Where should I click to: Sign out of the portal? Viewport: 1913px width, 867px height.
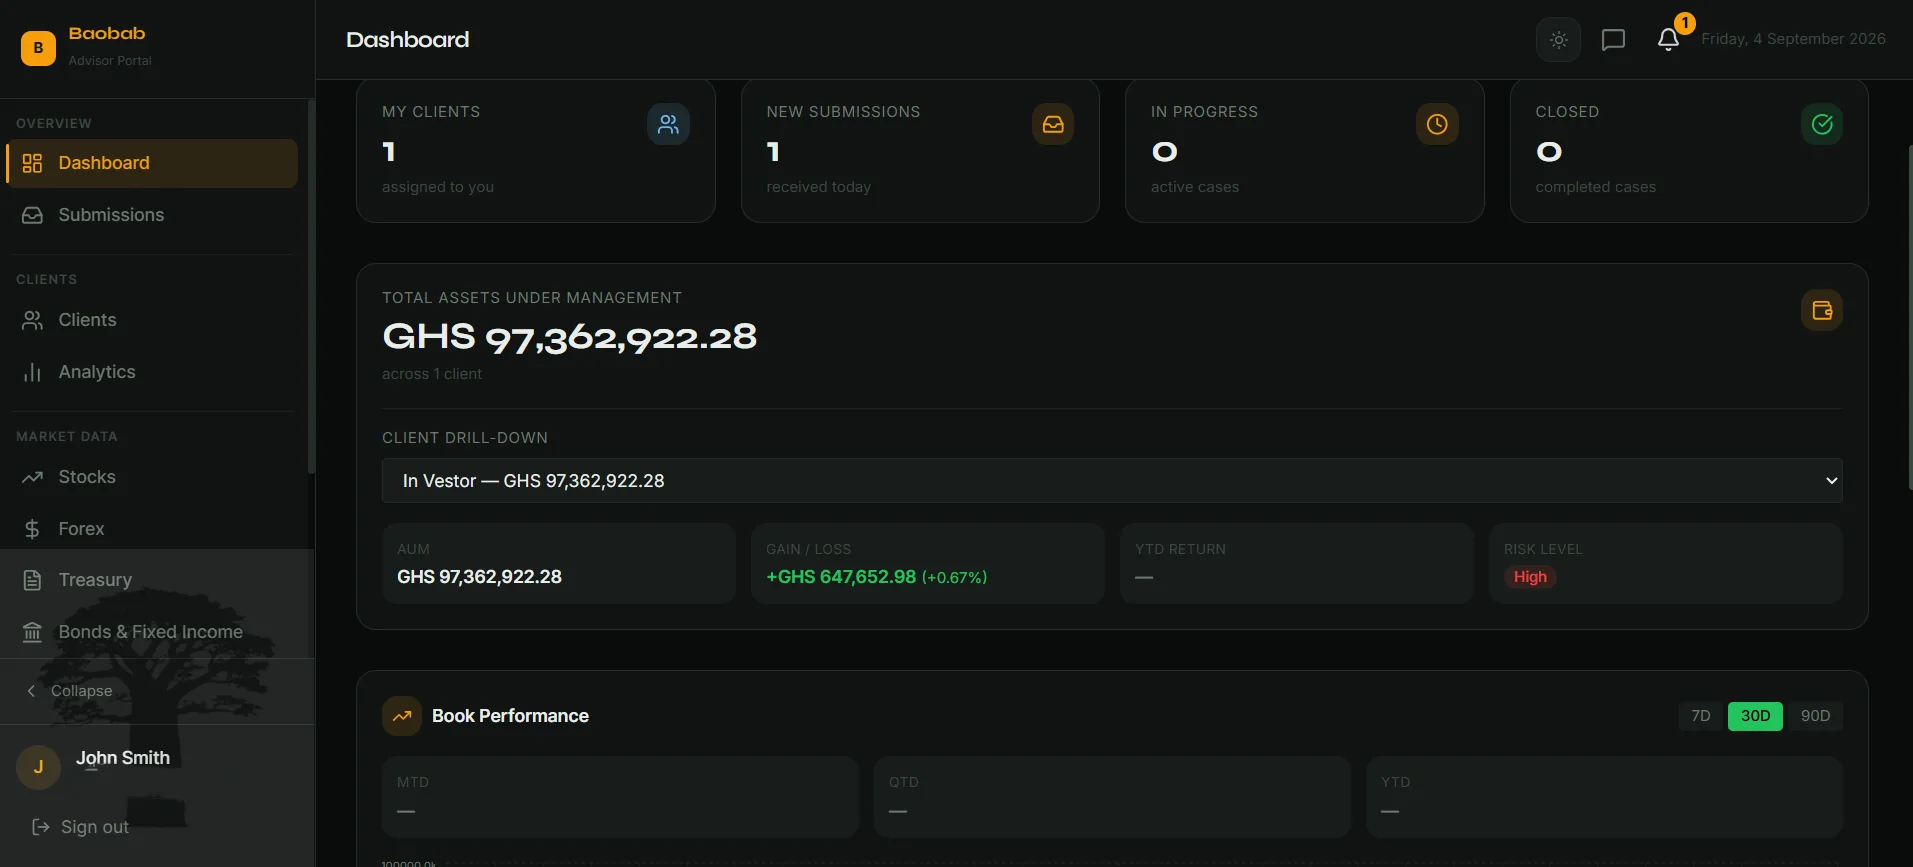click(x=81, y=827)
